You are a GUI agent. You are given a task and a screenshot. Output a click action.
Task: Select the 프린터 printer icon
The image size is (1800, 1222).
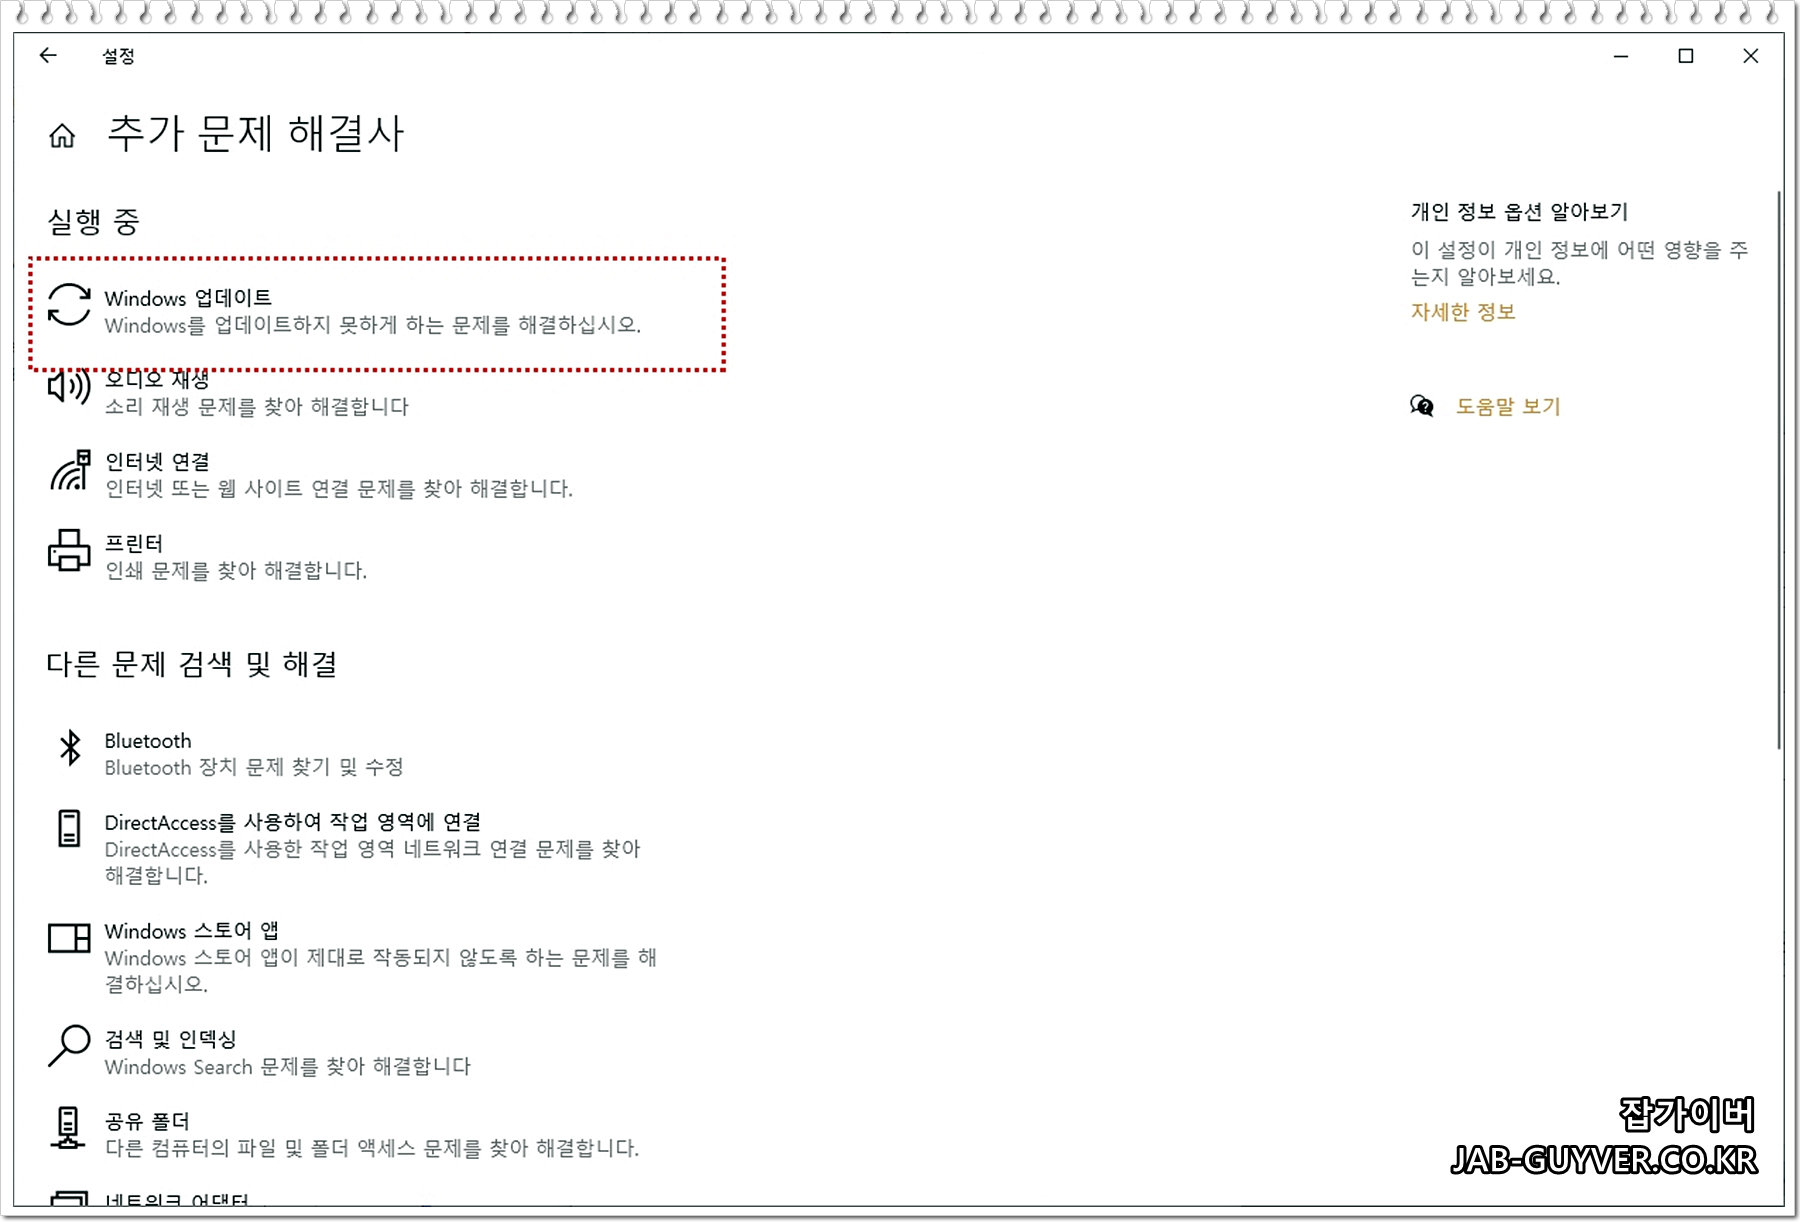(69, 550)
